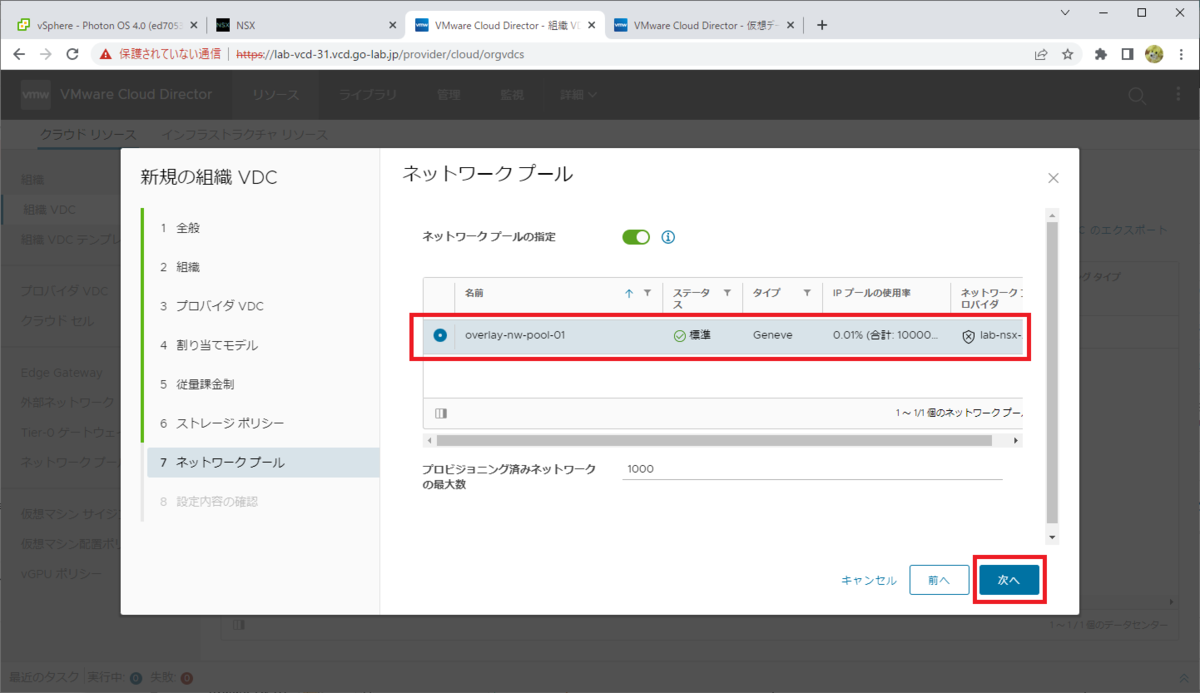
Task: Go back in the browser
Action: [19, 54]
